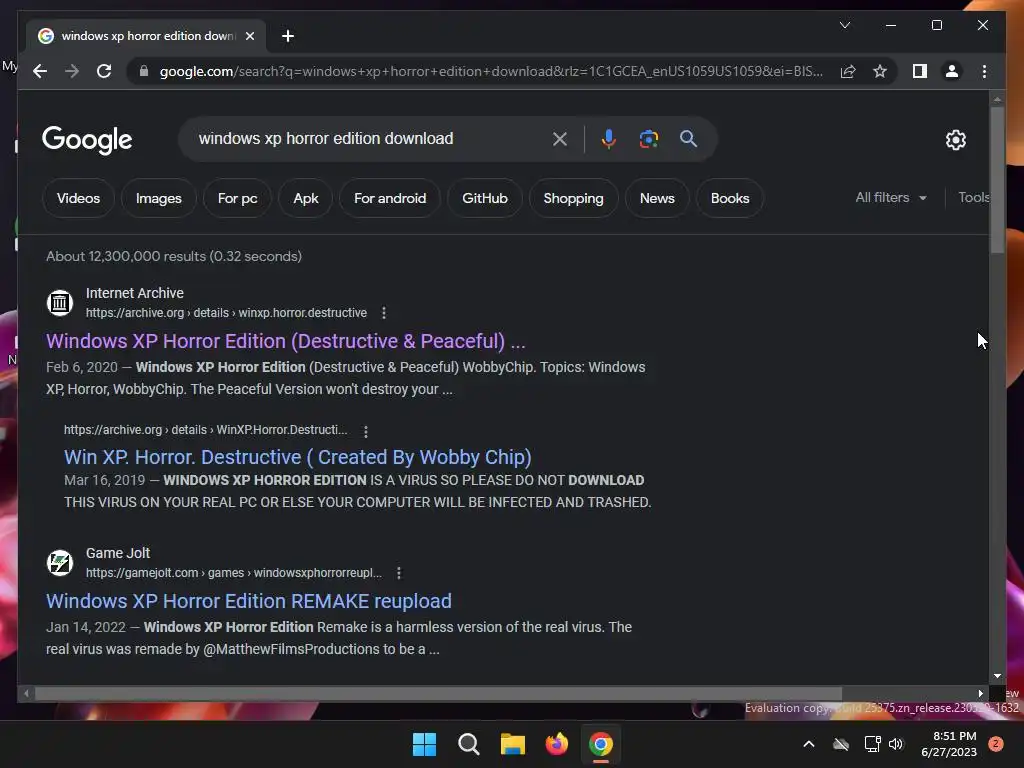Screen dimensions: 1024x768
Task: Open Chrome's three-dot menu
Action: click(984, 71)
